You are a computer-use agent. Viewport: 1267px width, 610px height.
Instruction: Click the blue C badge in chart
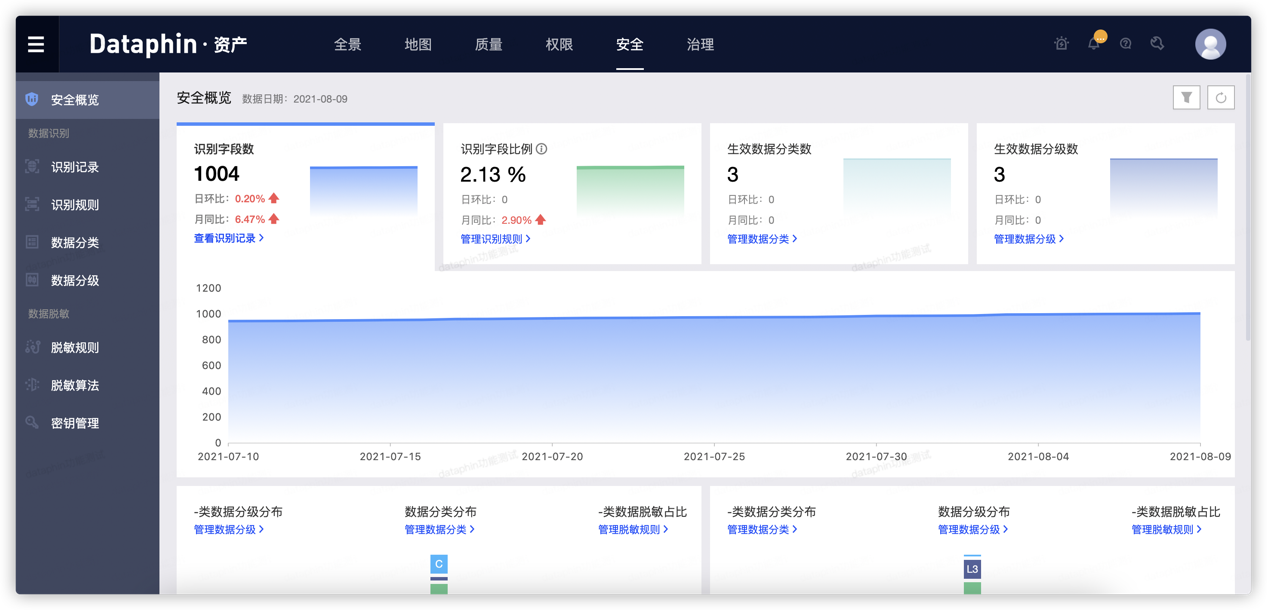point(439,564)
